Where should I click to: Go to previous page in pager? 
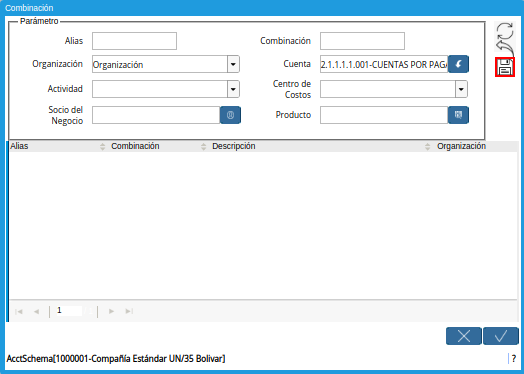pos(36,311)
